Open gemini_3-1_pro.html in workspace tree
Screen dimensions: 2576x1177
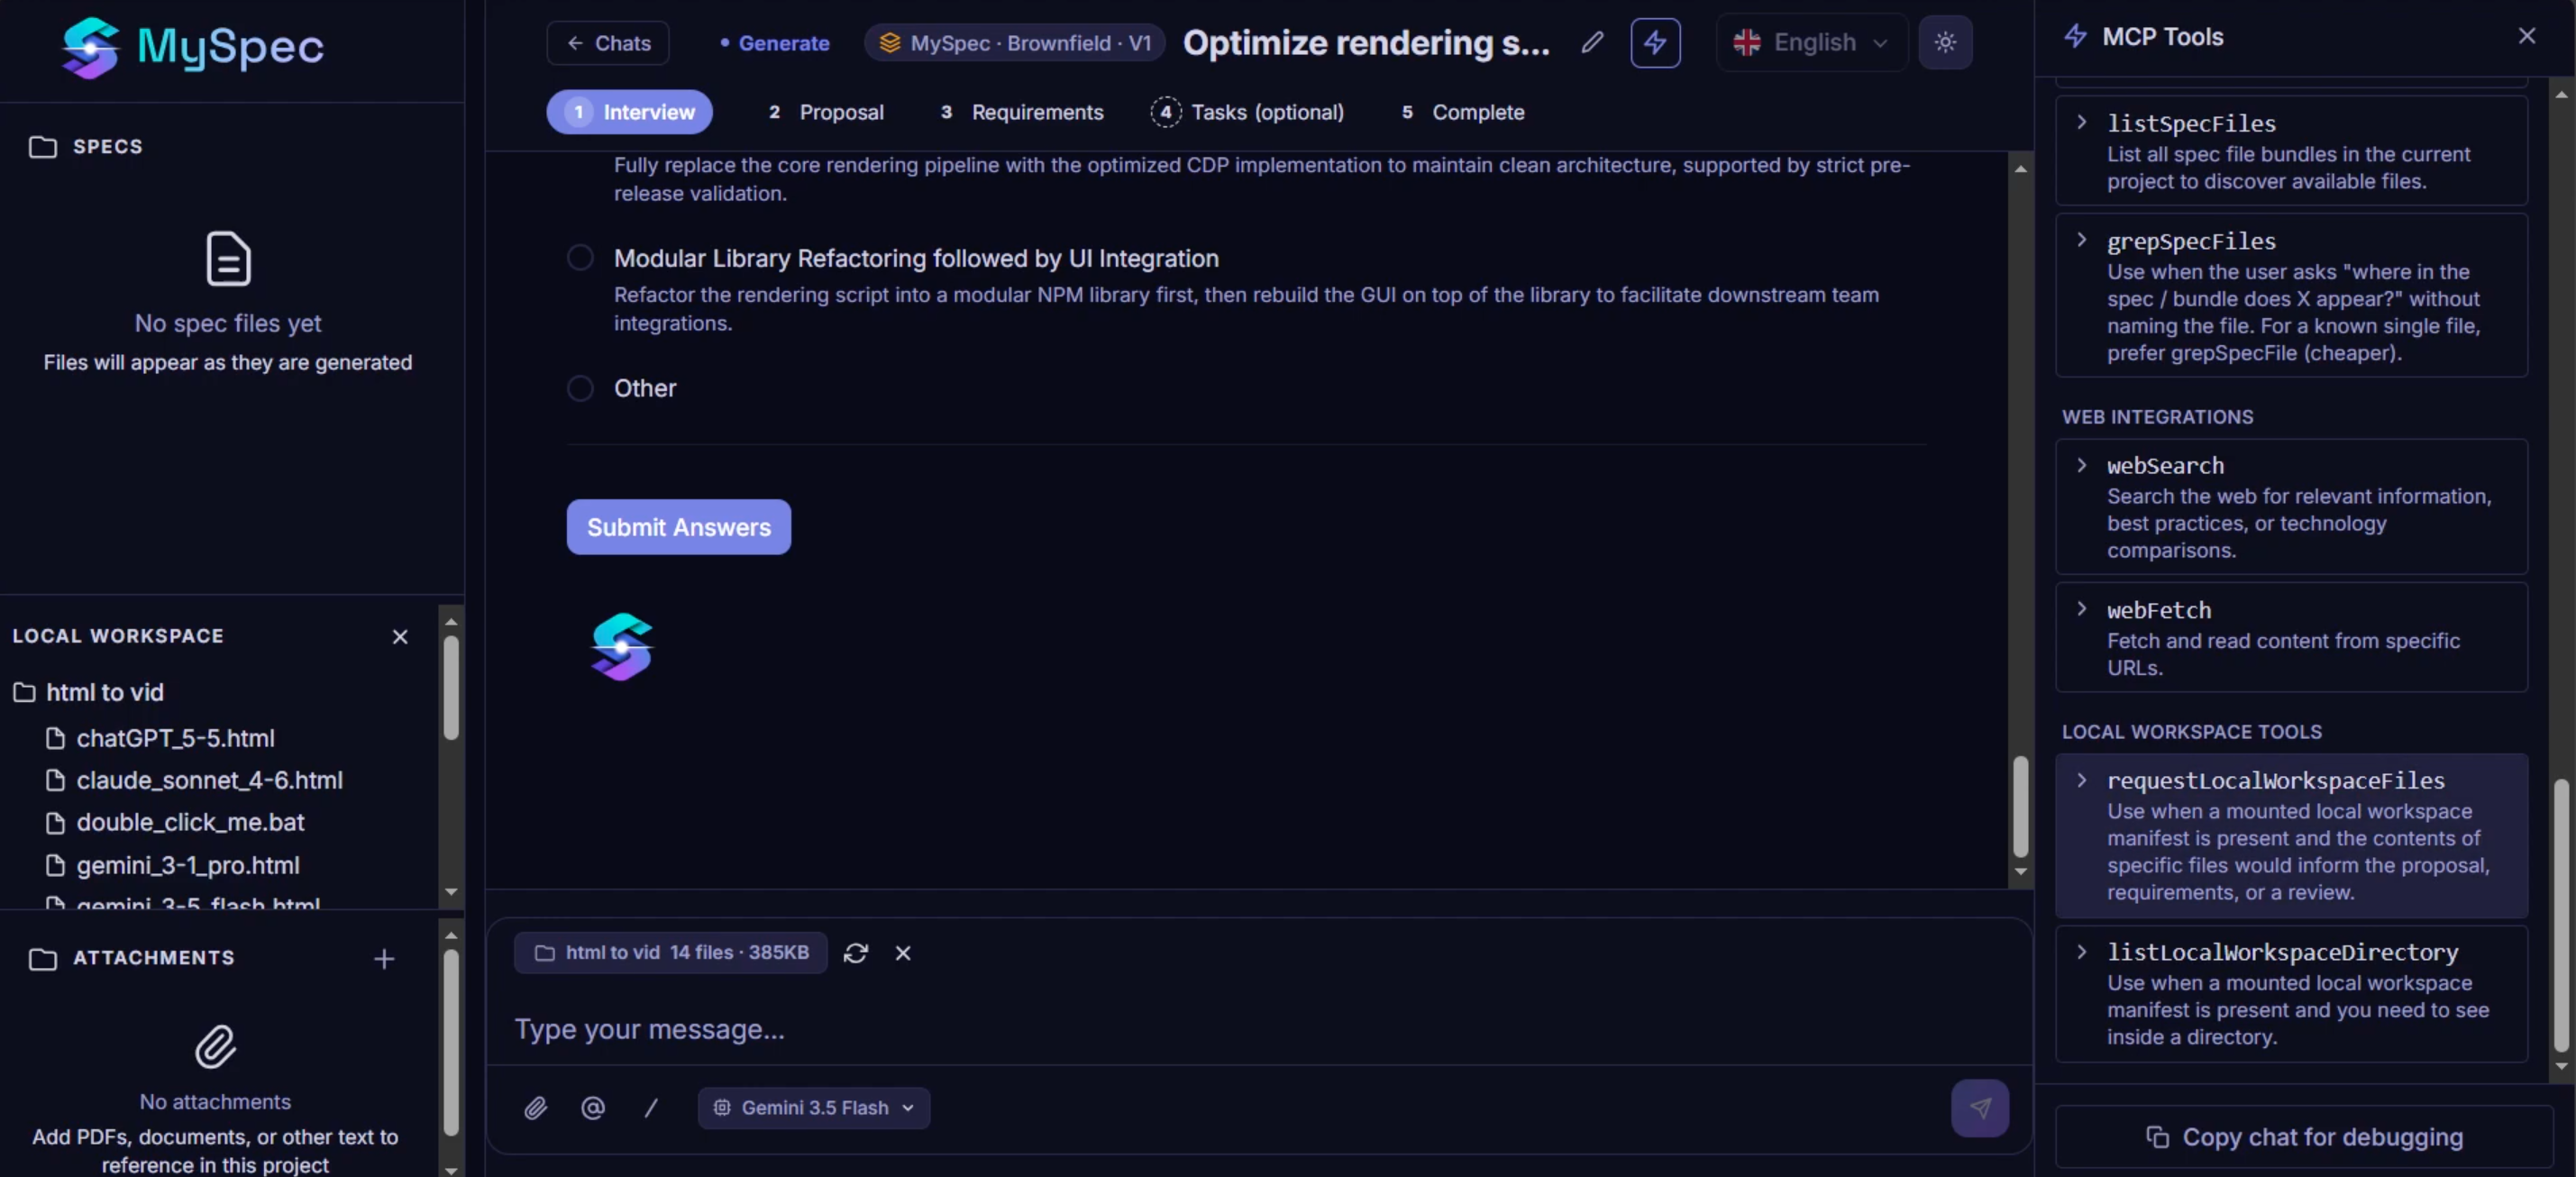point(188,865)
